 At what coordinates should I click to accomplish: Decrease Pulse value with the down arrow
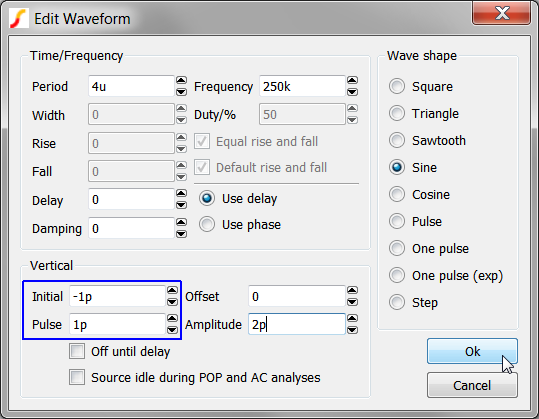tap(172, 330)
